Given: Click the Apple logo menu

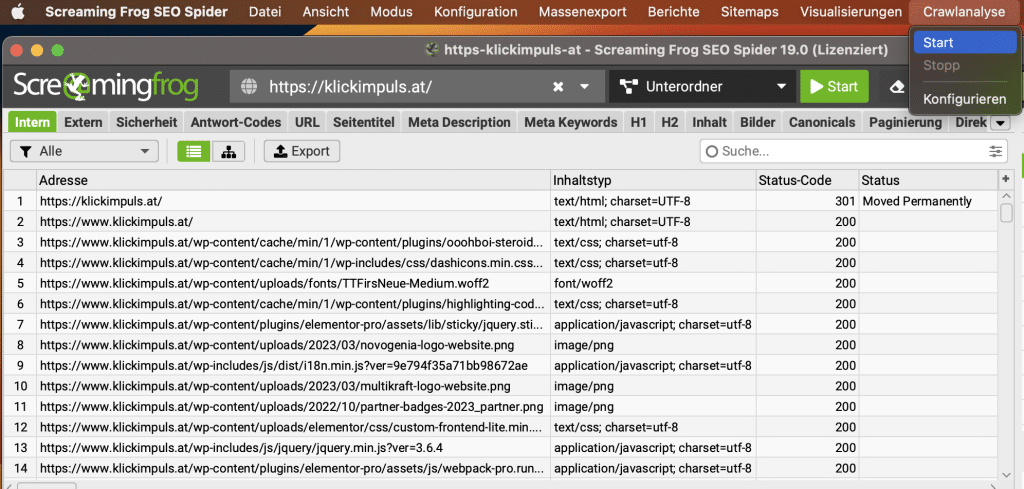Looking at the screenshot, I should point(18,12).
